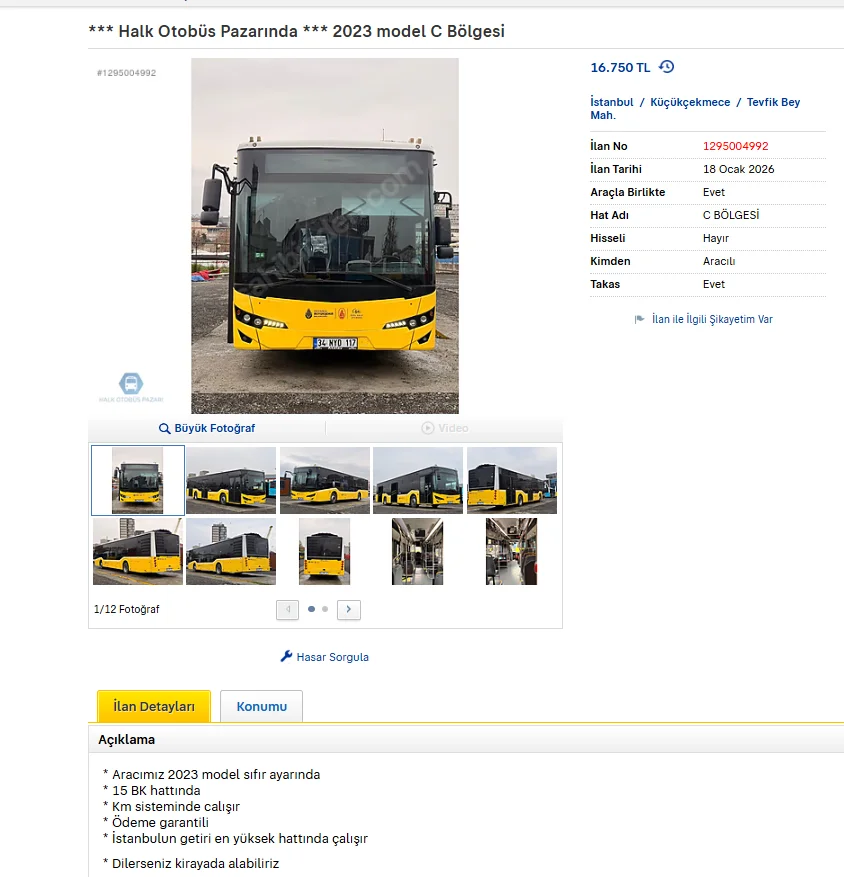Switch to the Konumu tab
The height and width of the screenshot is (877, 844).
coord(261,706)
